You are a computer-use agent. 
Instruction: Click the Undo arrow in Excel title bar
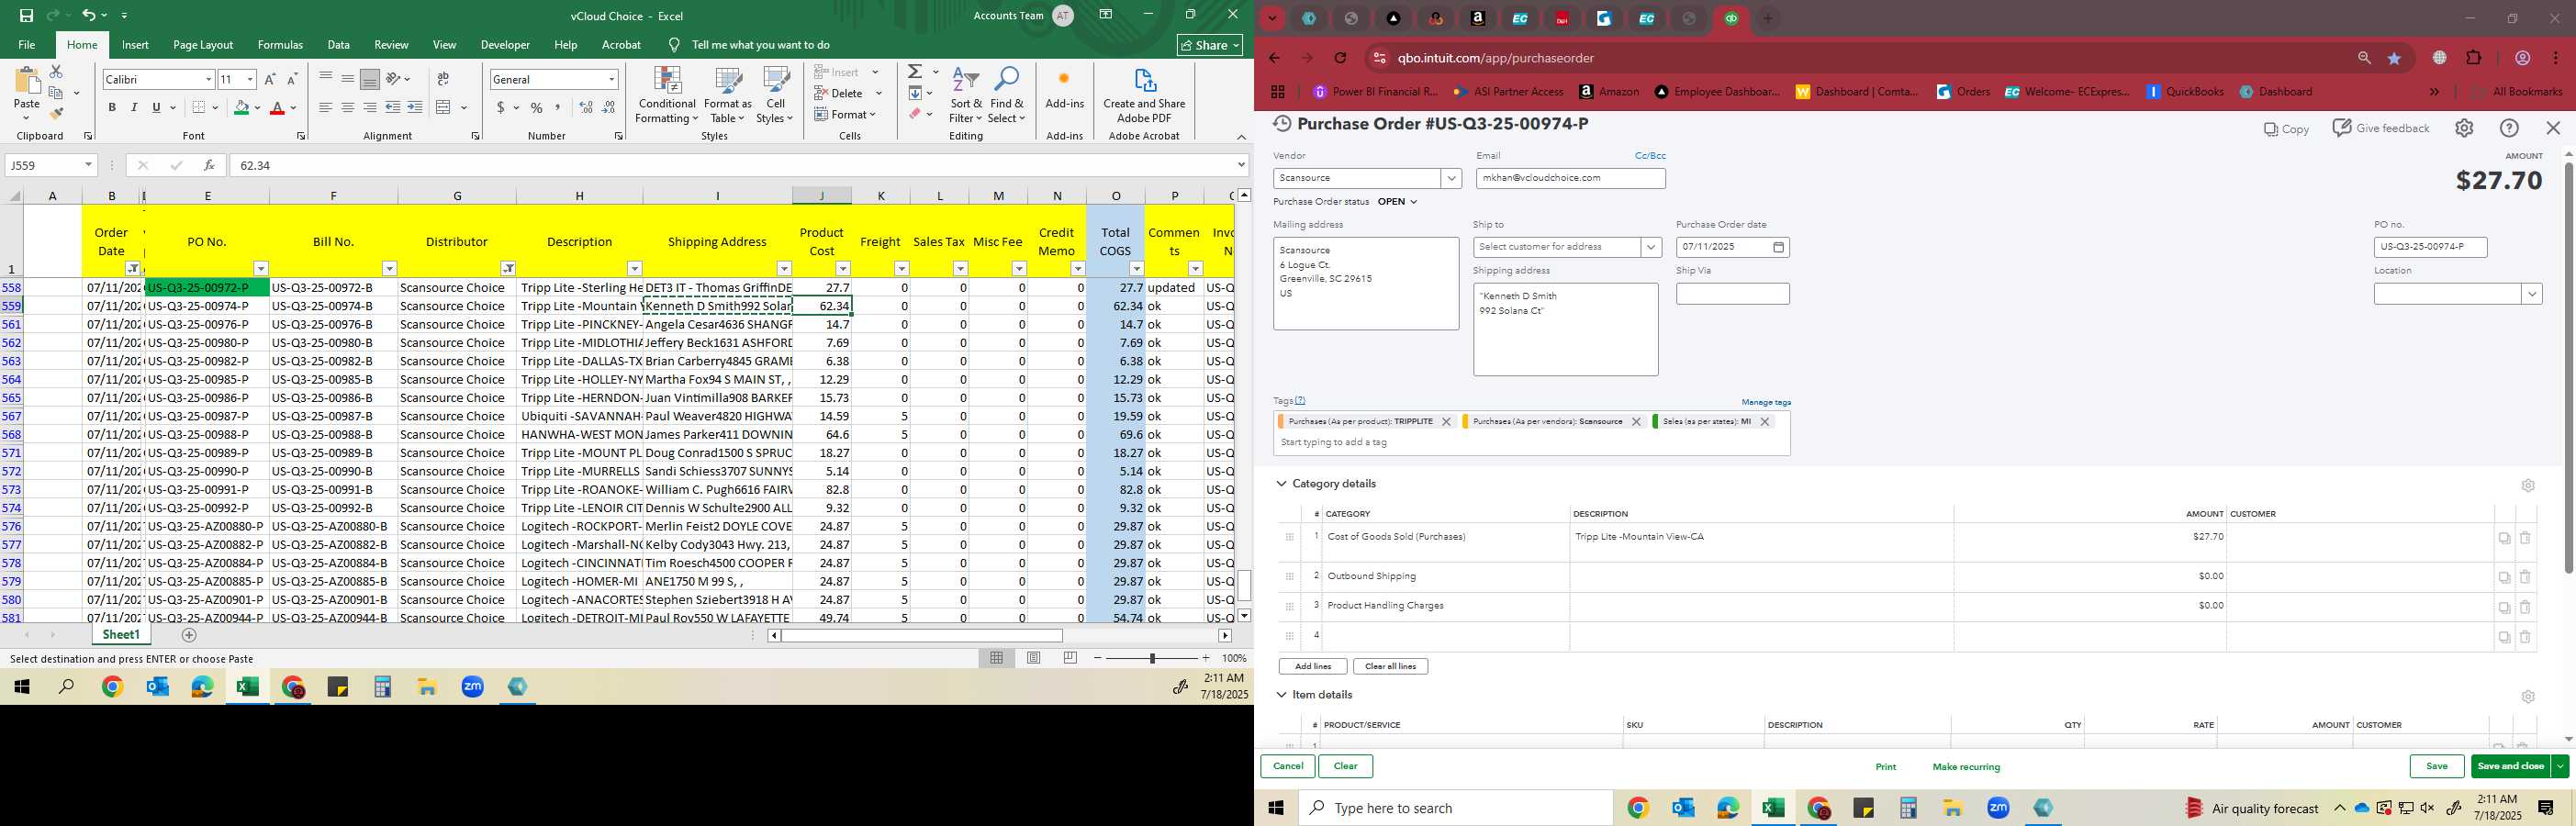[89, 15]
